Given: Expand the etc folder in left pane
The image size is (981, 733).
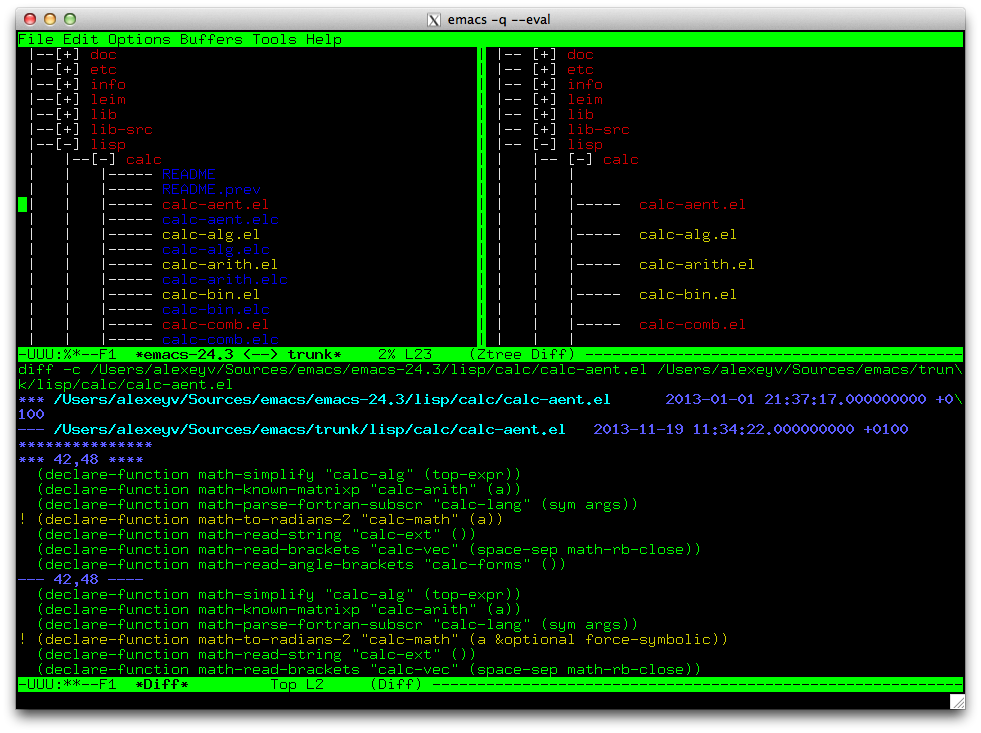Looking at the screenshot, I should tap(68, 69).
